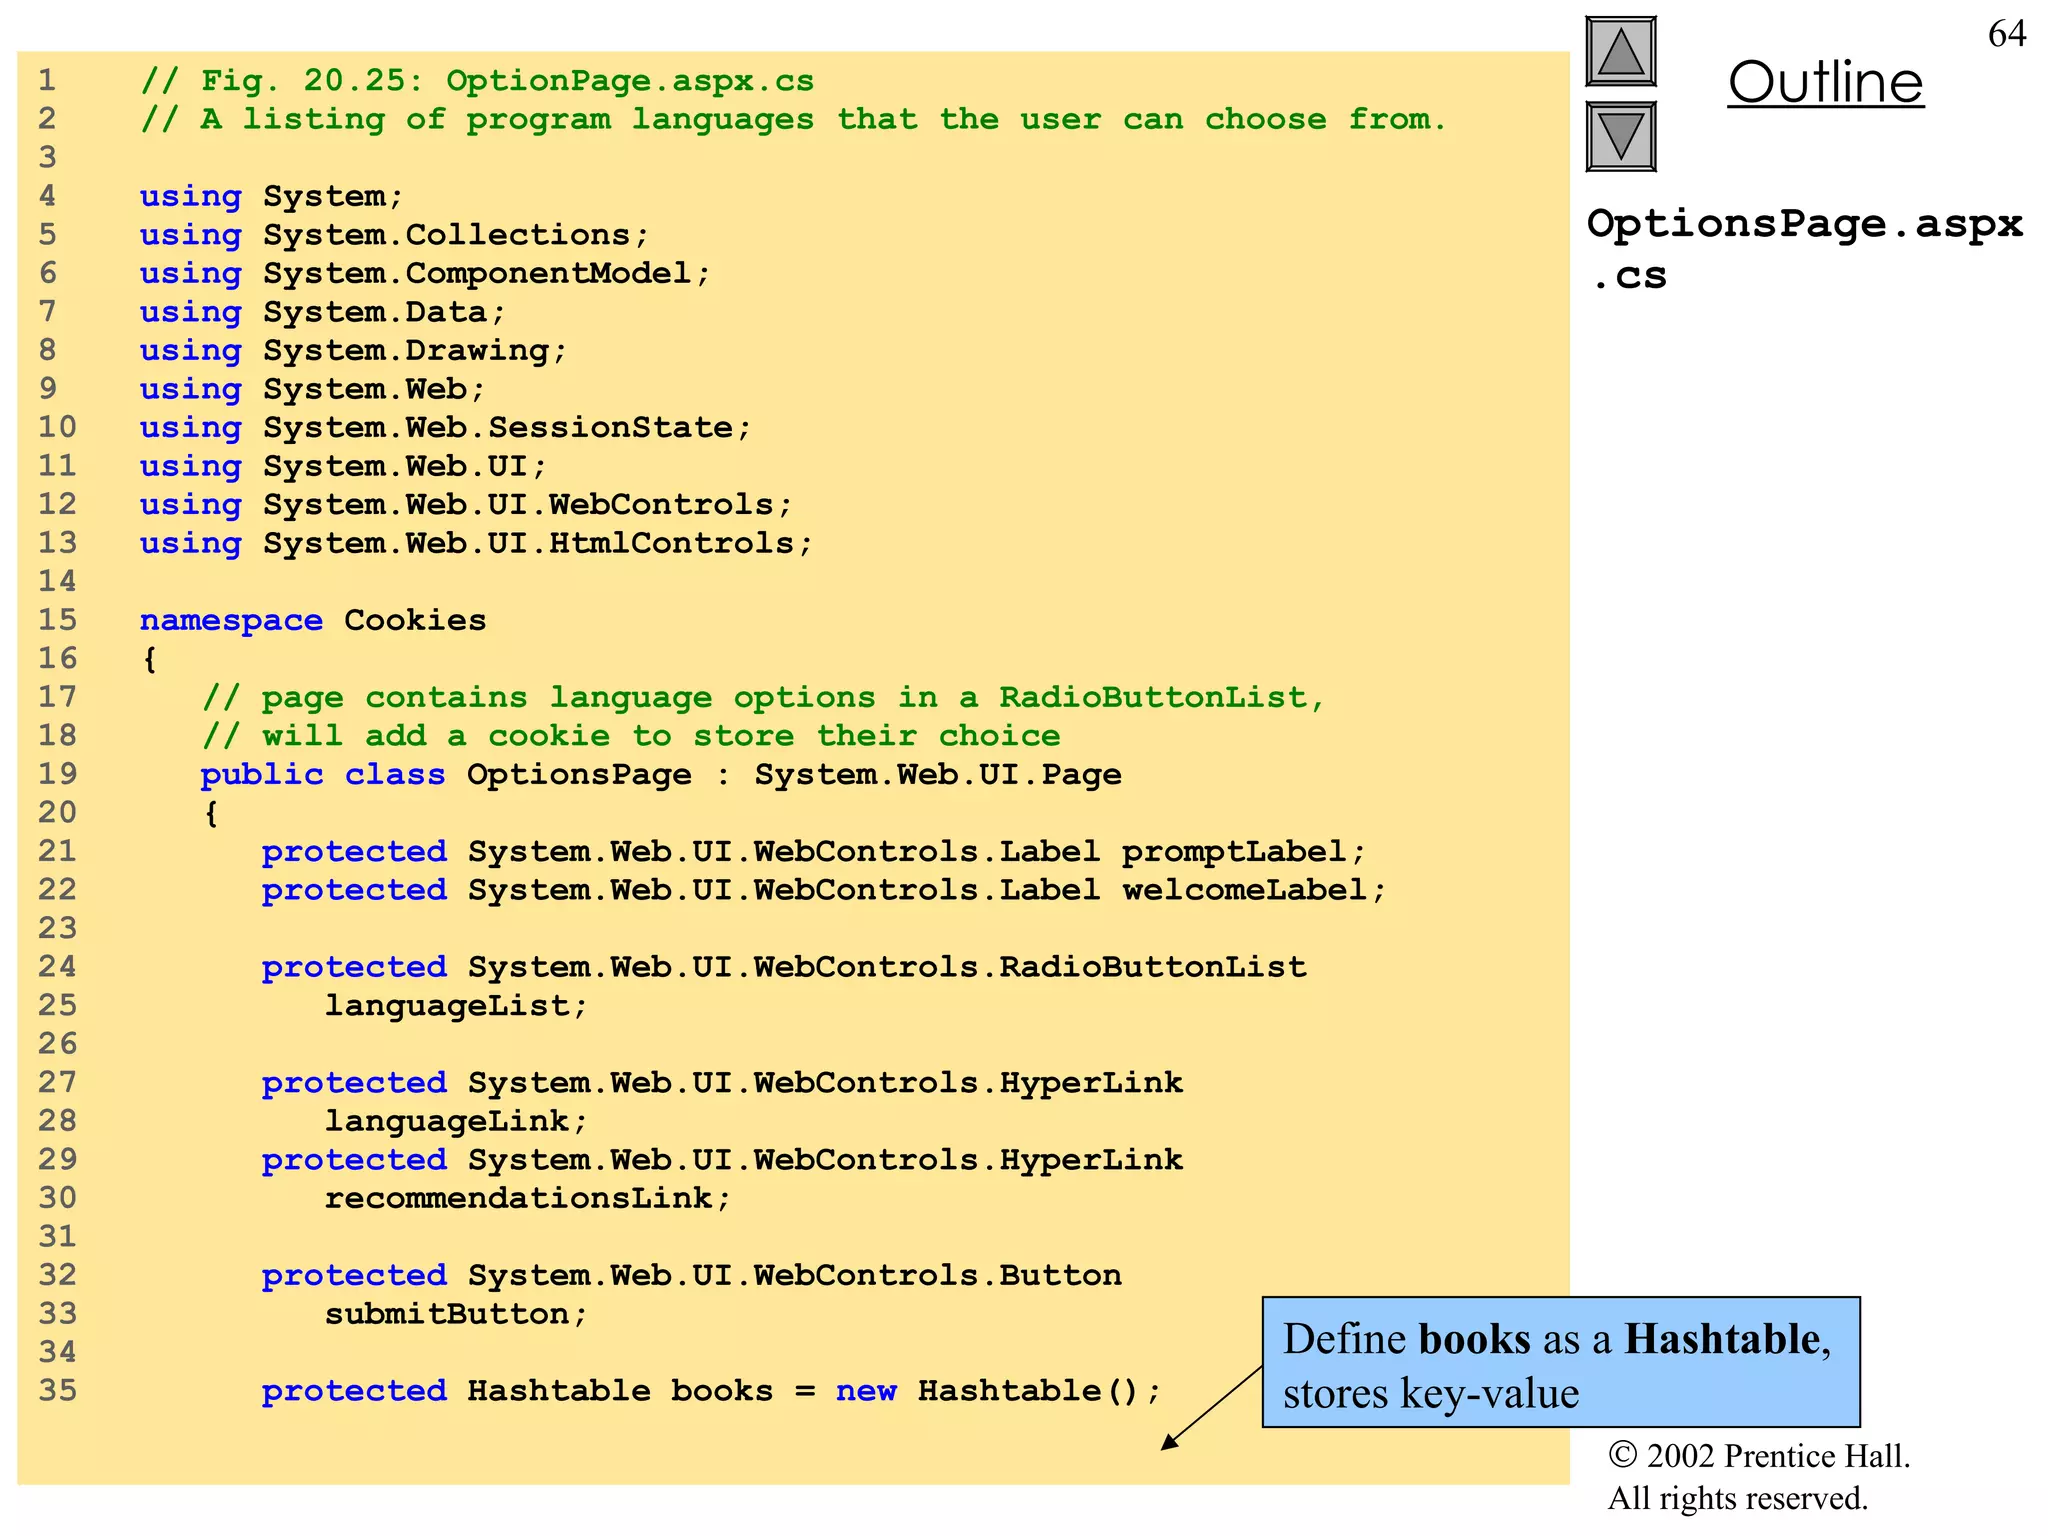
Task: Click the Fig. 20.25 comment on line 1
Action: coord(477,81)
